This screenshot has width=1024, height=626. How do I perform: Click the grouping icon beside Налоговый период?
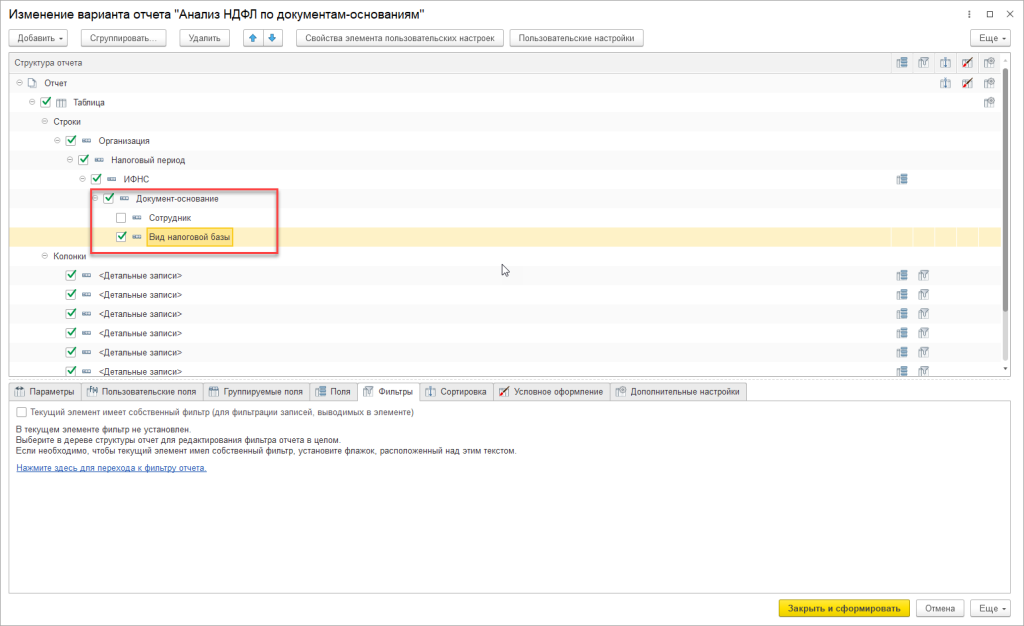coord(99,160)
